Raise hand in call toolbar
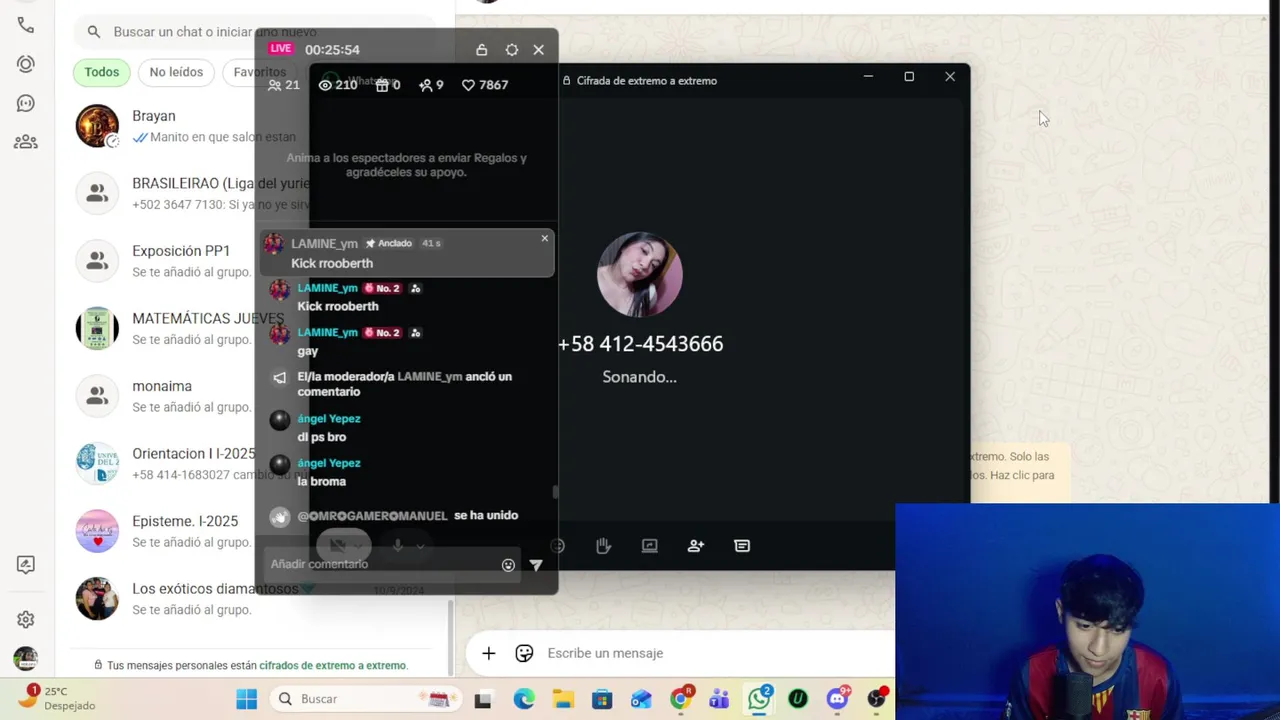The image size is (1280, 720). tap(603, 546)
